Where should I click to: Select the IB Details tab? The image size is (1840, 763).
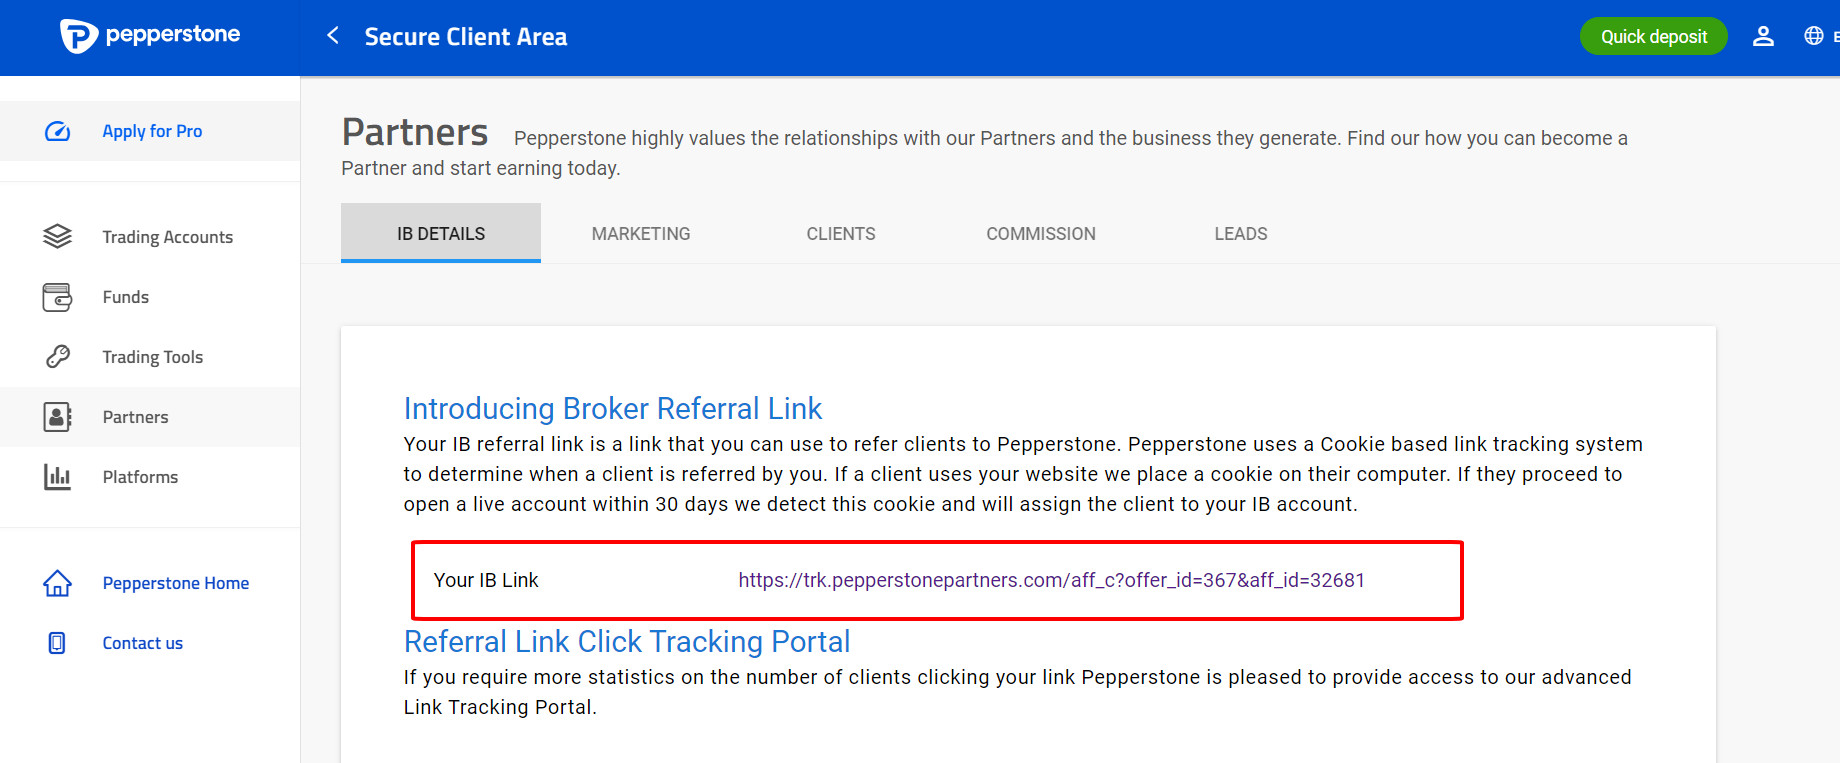[441, 234]
